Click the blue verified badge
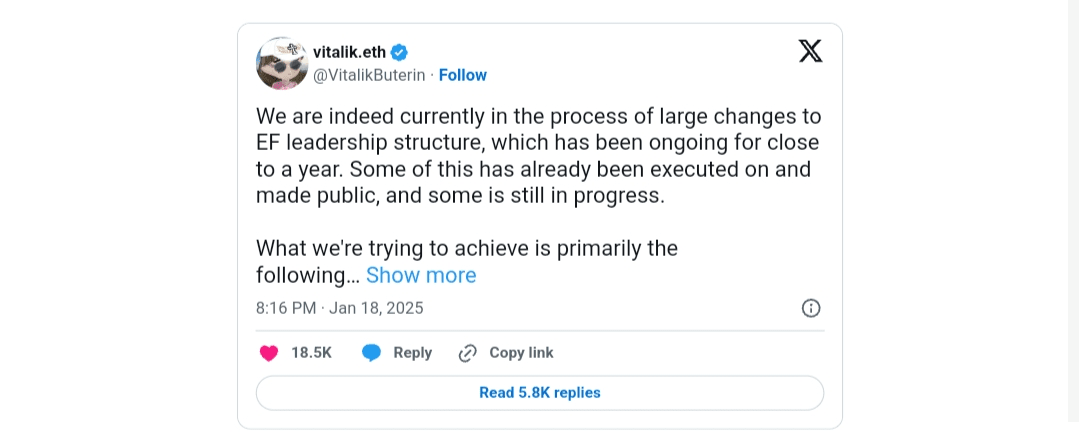Viewport: 1079px width, 447px height. pos(398,53)
